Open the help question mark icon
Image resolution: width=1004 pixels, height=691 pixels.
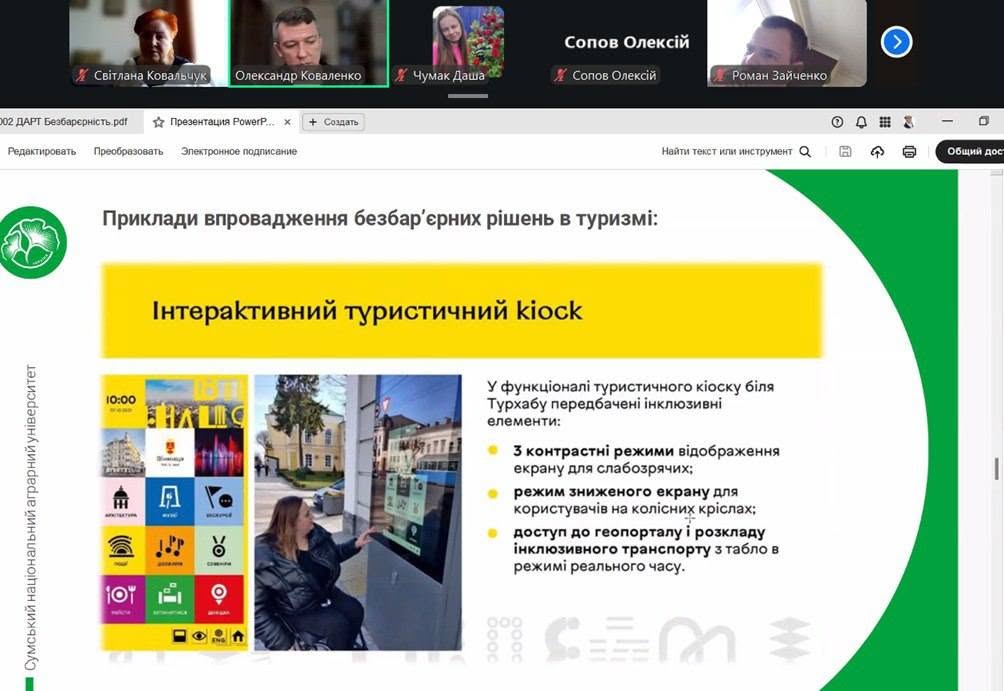pos(837,122)
